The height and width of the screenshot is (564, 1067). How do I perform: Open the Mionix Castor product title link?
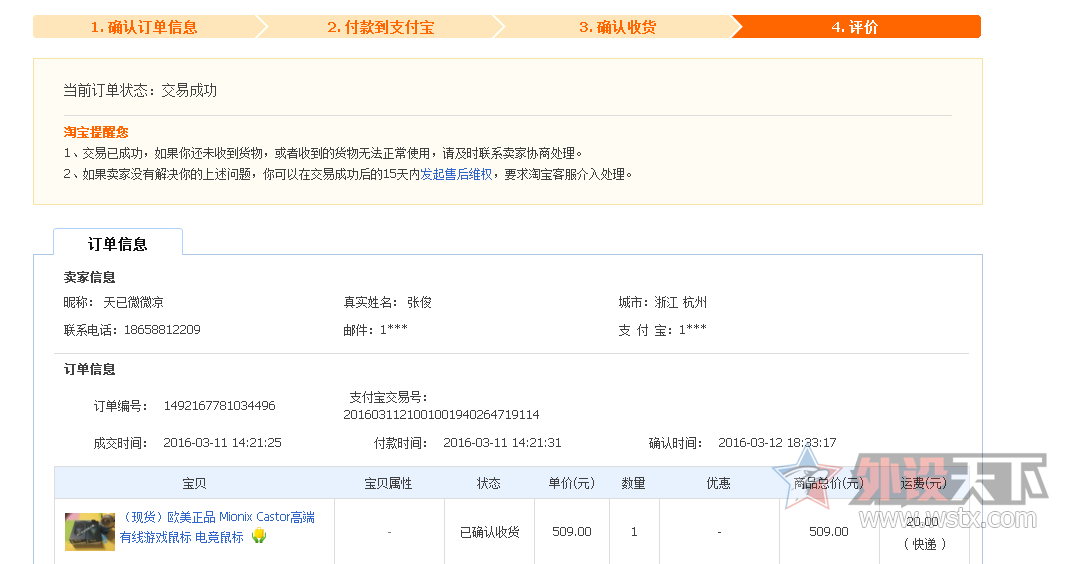click(217, 527)
